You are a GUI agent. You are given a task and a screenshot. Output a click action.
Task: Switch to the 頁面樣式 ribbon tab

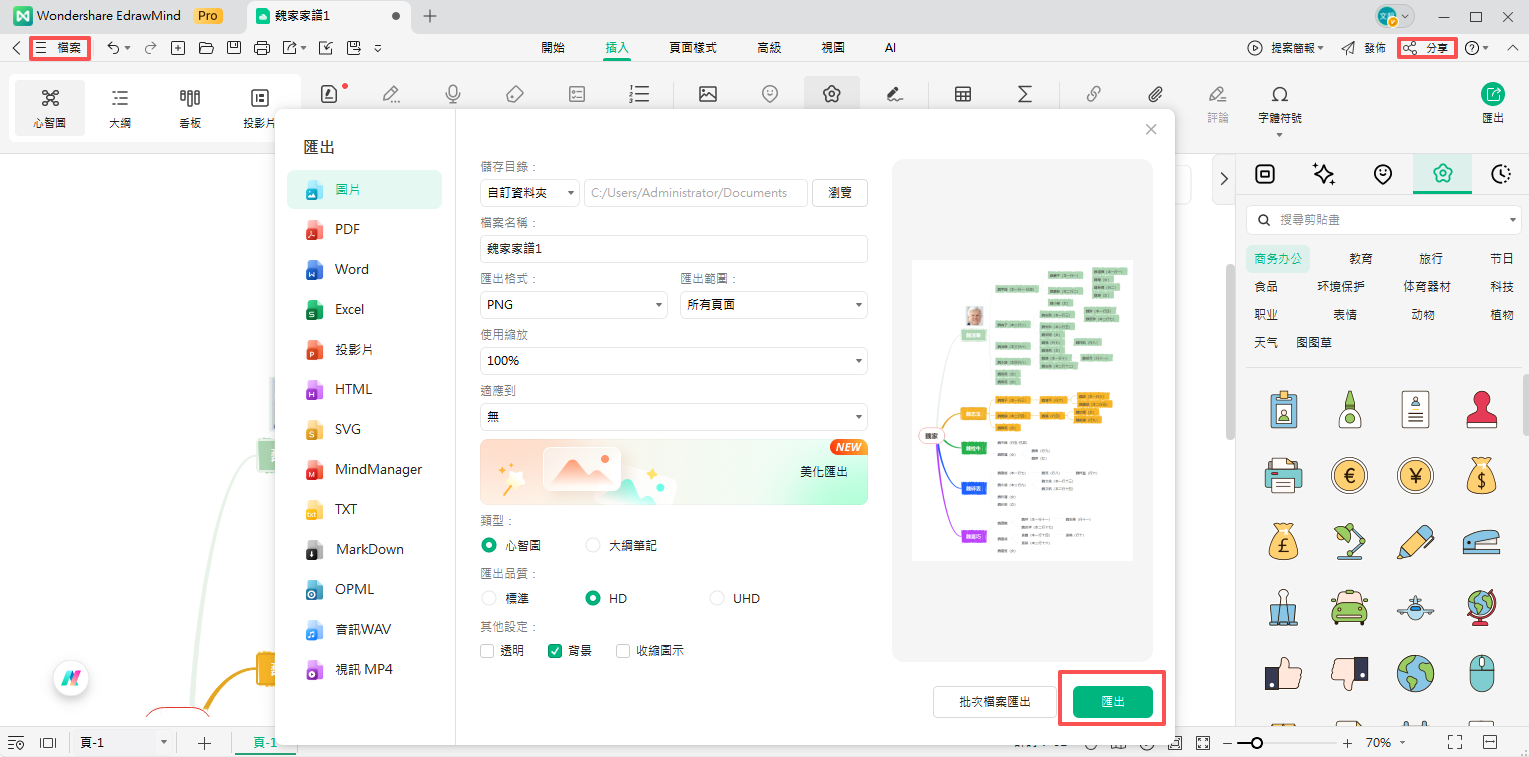tap(695, 47)
